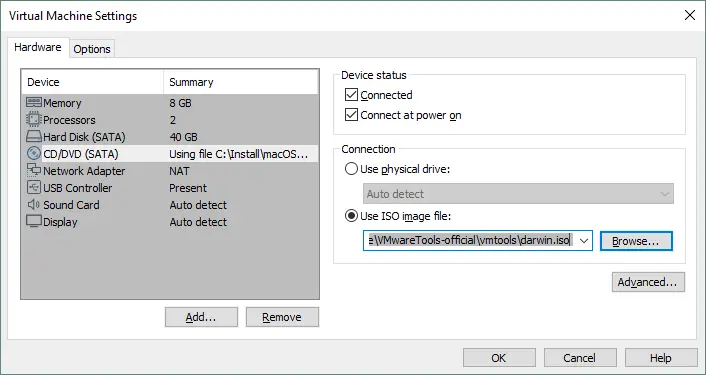Click the Add... device button
This screenshot has height=375, width=706.
(x=201, y=317)
